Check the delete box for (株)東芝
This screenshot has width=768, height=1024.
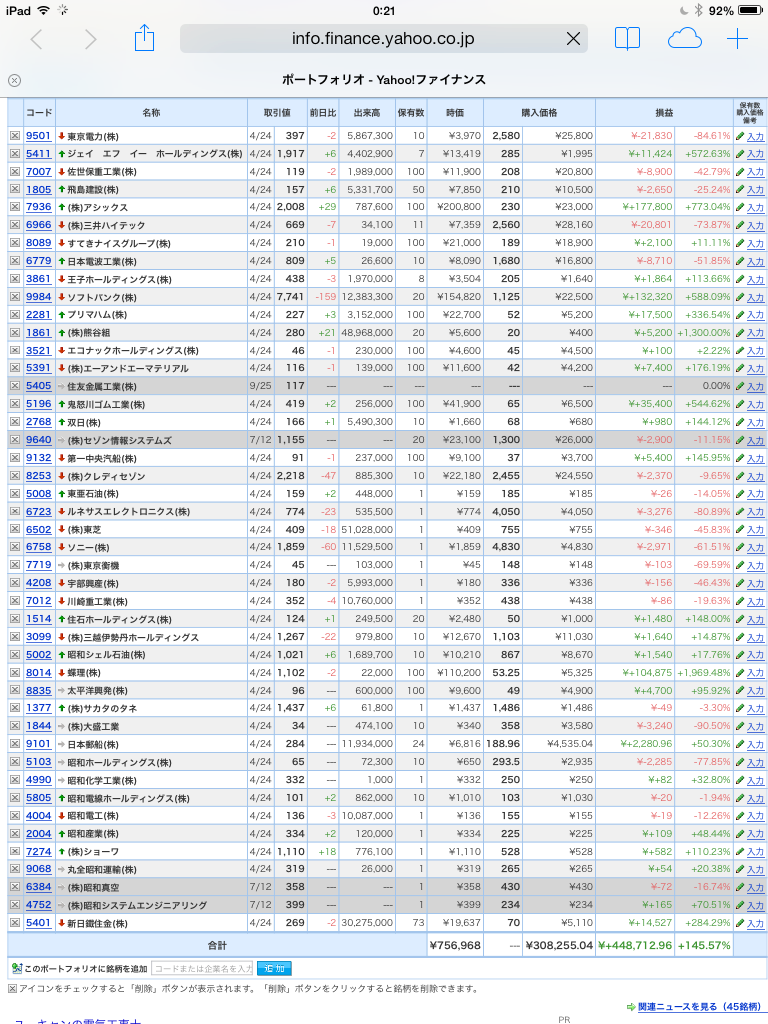coord(14,530)
